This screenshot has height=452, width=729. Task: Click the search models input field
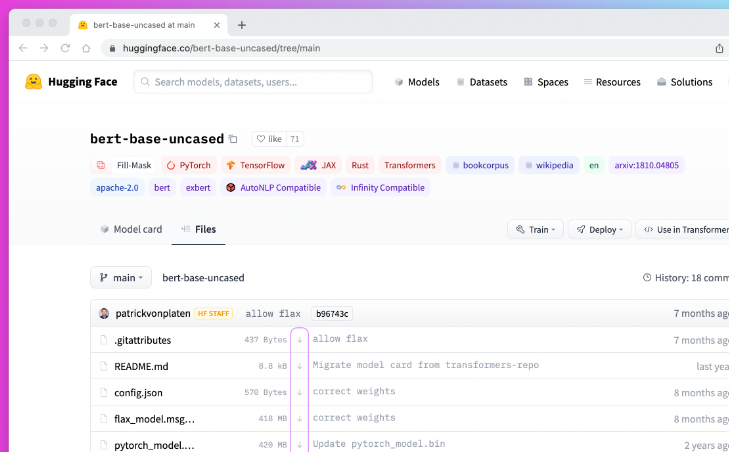253,82
